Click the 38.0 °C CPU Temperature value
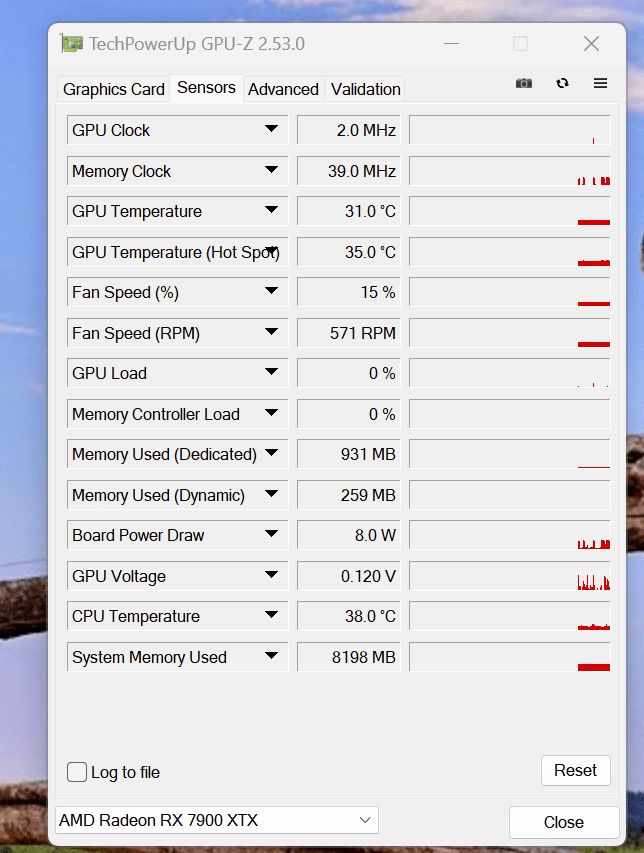 click(349, 616)
